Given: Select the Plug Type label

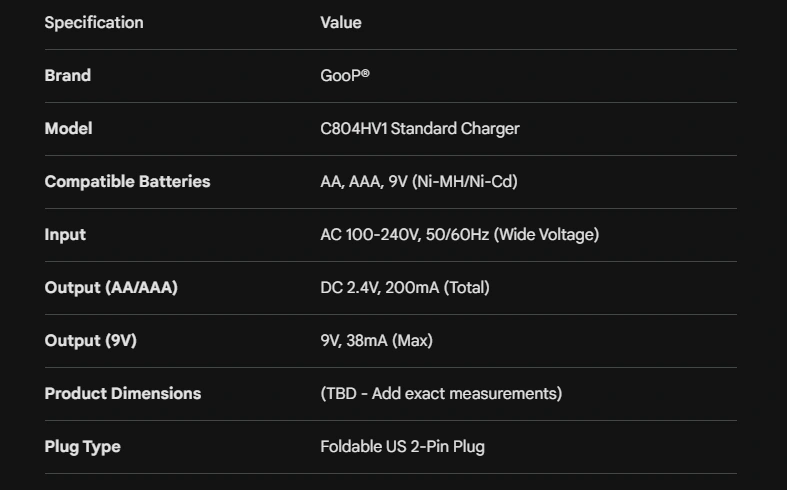Looking at the screenshot, I should pyautogui.click(x=82, y=446).
